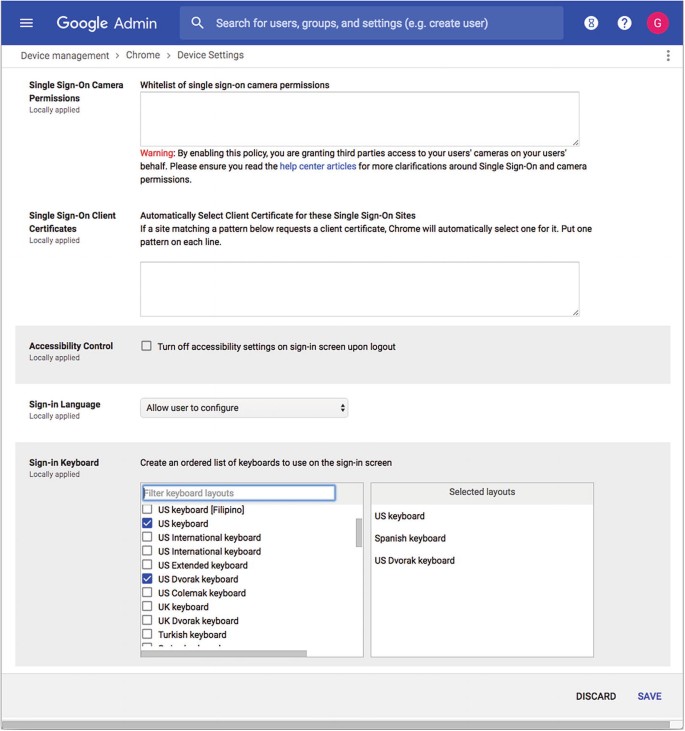The width and height of the screenshot is (685, 731).
Task: Check the first US International keyboard checkbox
Action: tap(147, 537)
